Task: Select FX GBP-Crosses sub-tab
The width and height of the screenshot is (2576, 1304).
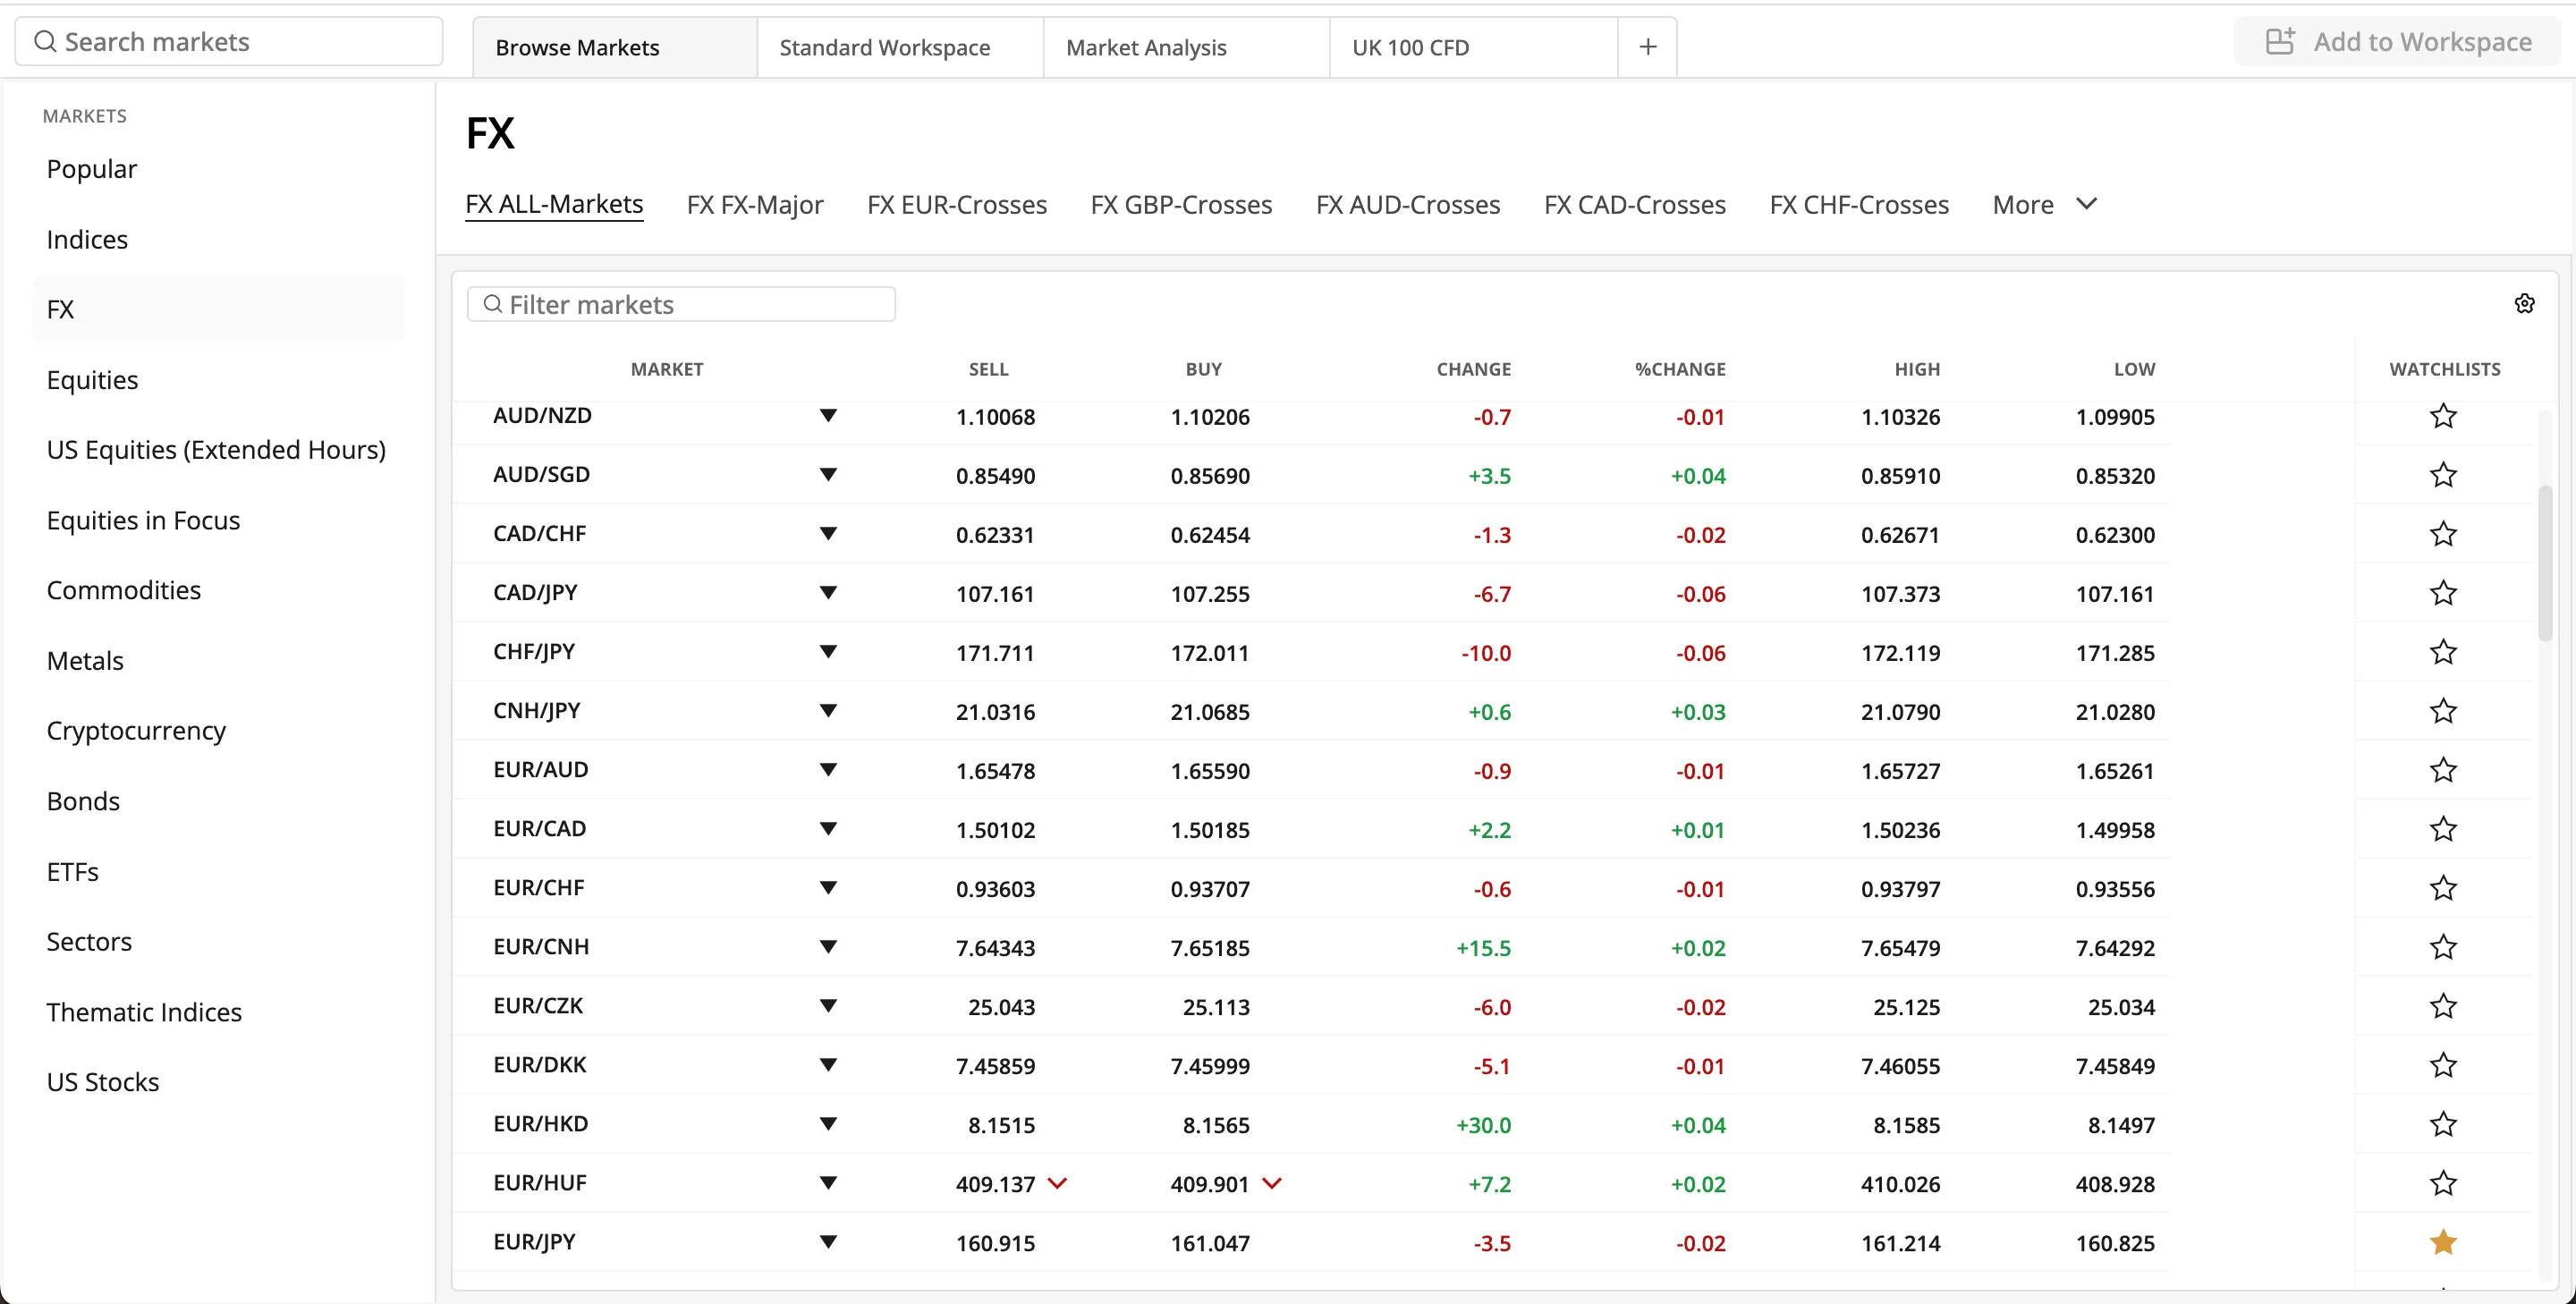Action: [1181, 205]
